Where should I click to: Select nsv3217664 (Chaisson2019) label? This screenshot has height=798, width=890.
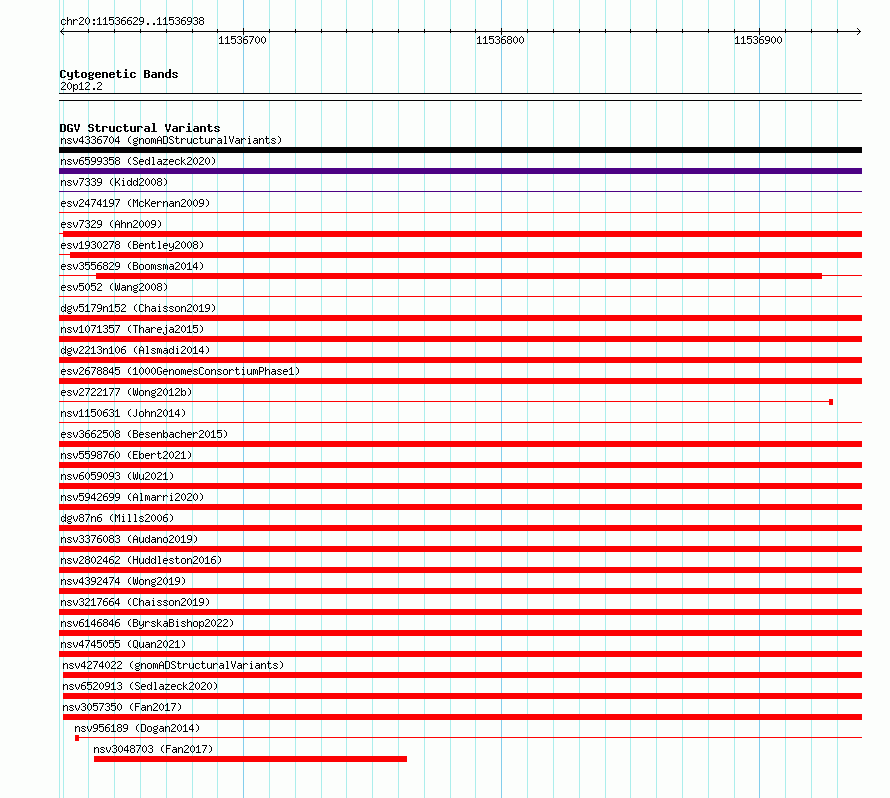135,602
